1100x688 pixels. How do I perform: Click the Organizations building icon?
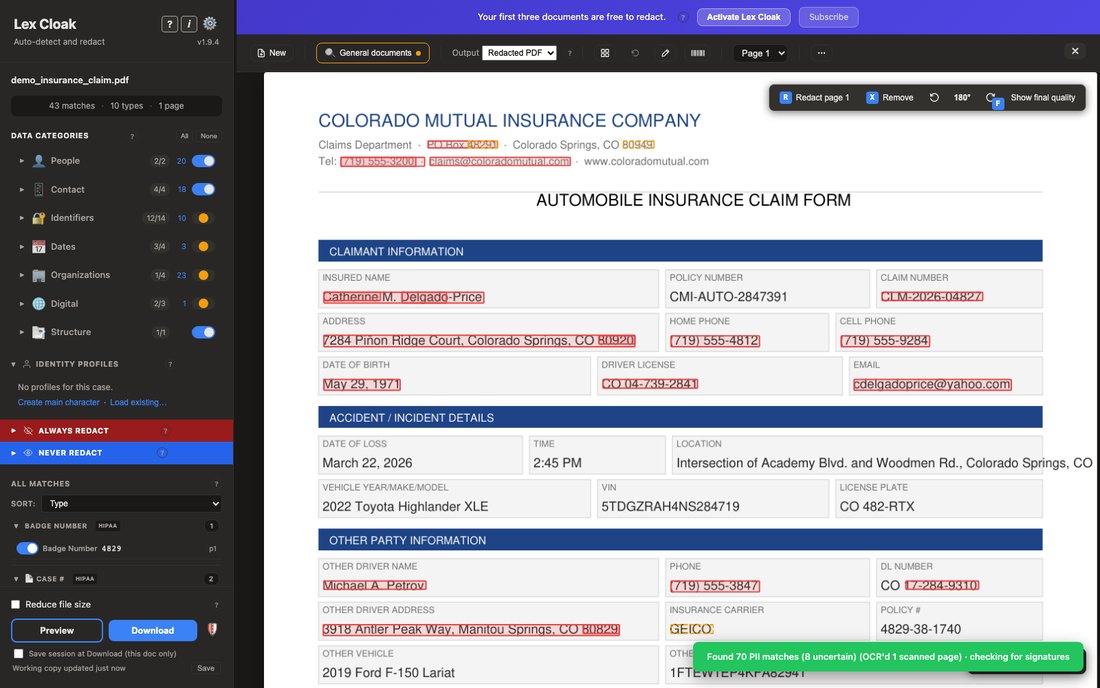pyautogui.click(x=39, y=275)
